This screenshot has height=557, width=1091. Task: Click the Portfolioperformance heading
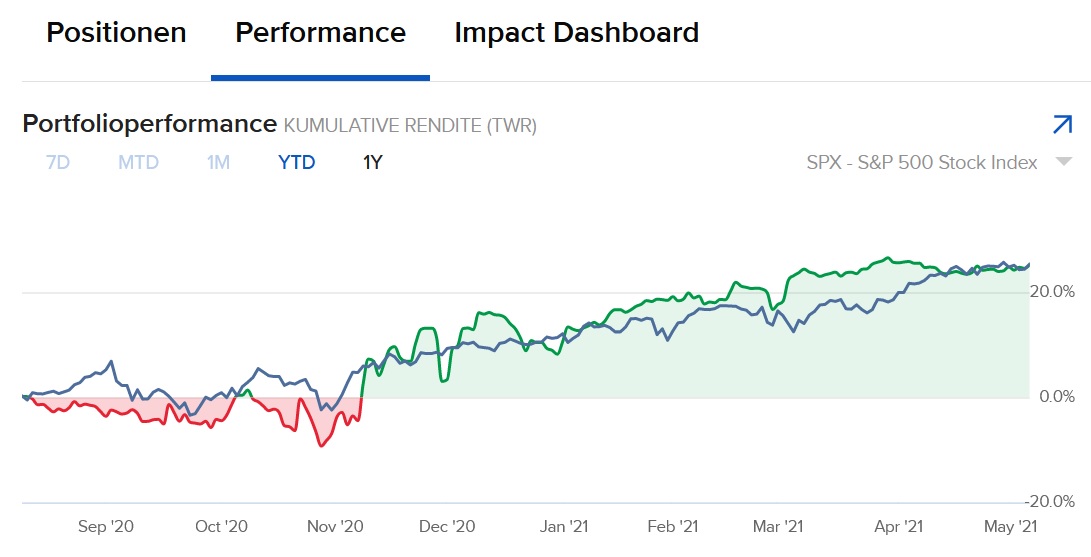149,124
